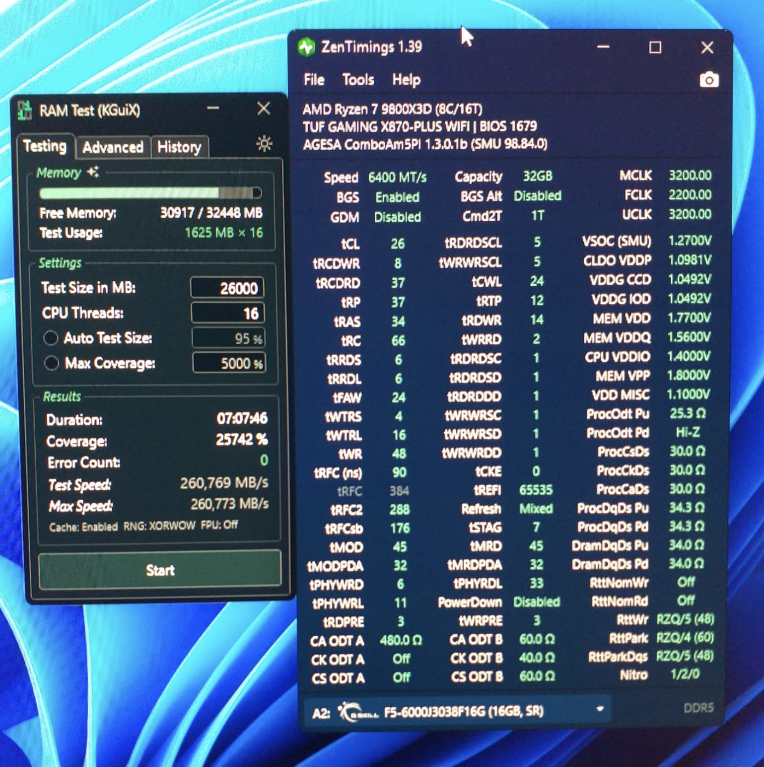This screenshot has width=764, height=767.
Task: Maximize the ZenTimings window
Action: click(655, 47)
